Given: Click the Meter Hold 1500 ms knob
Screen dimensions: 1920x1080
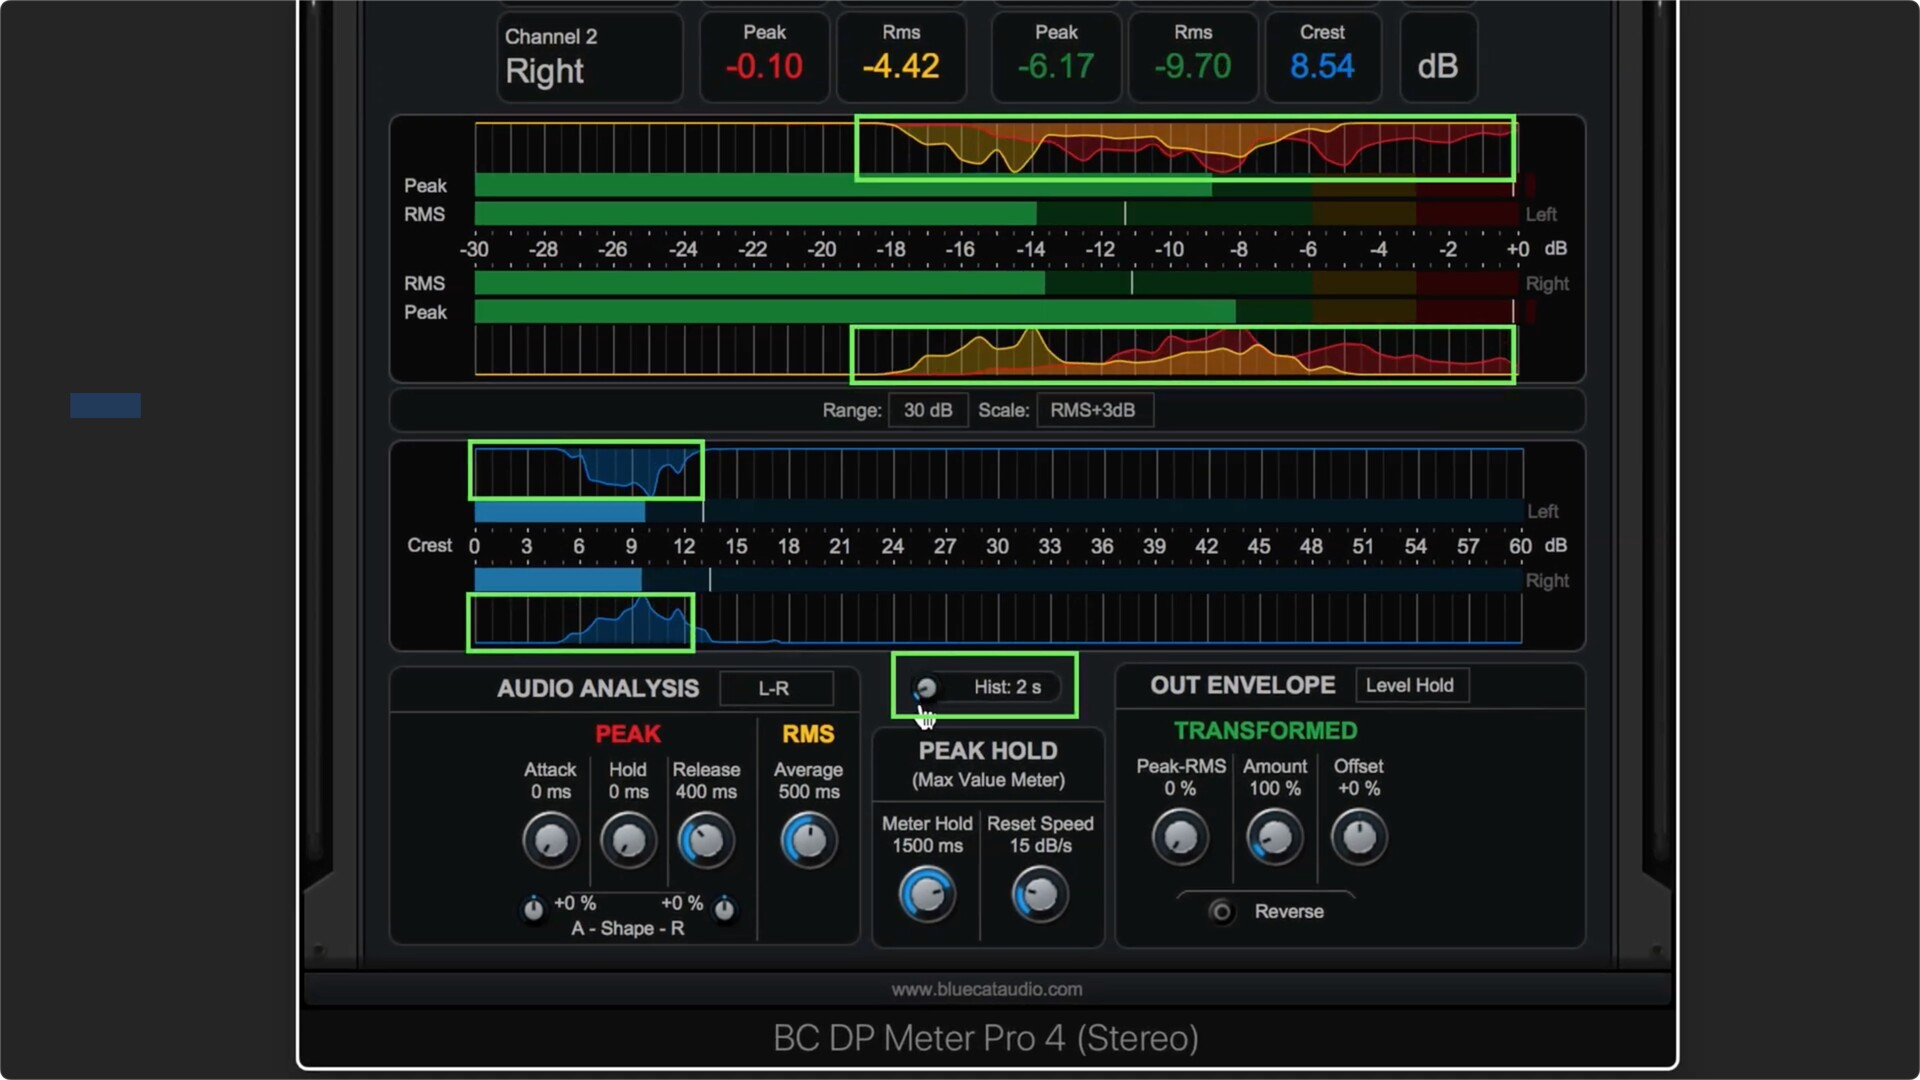Looking at the screenshot, I should coord(927,894).
